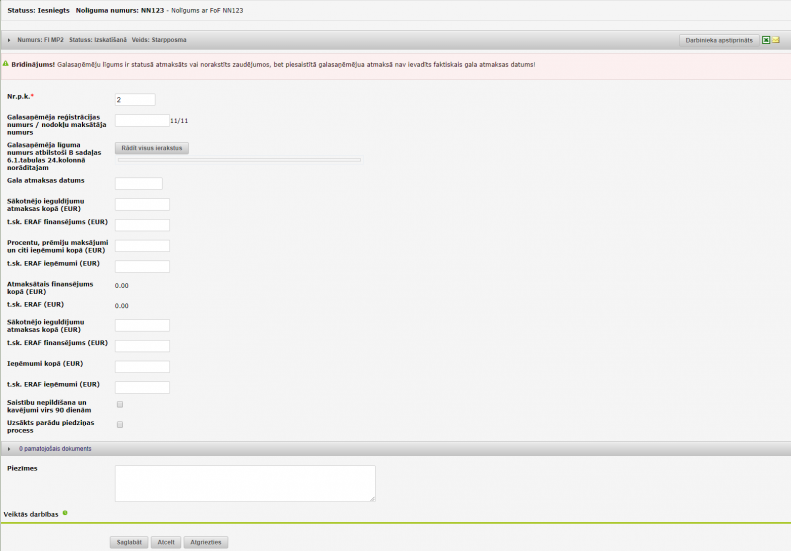
Task: Cancel changes using the Atcelt button
Action: 165,542
